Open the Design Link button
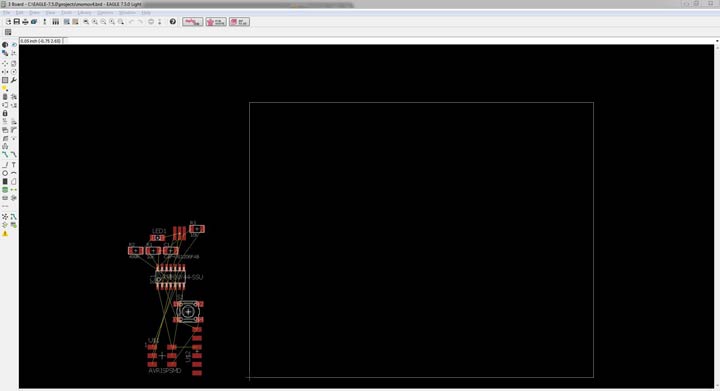Image resolution: width=720 pixels, height=391 pixels. point(192,22)
